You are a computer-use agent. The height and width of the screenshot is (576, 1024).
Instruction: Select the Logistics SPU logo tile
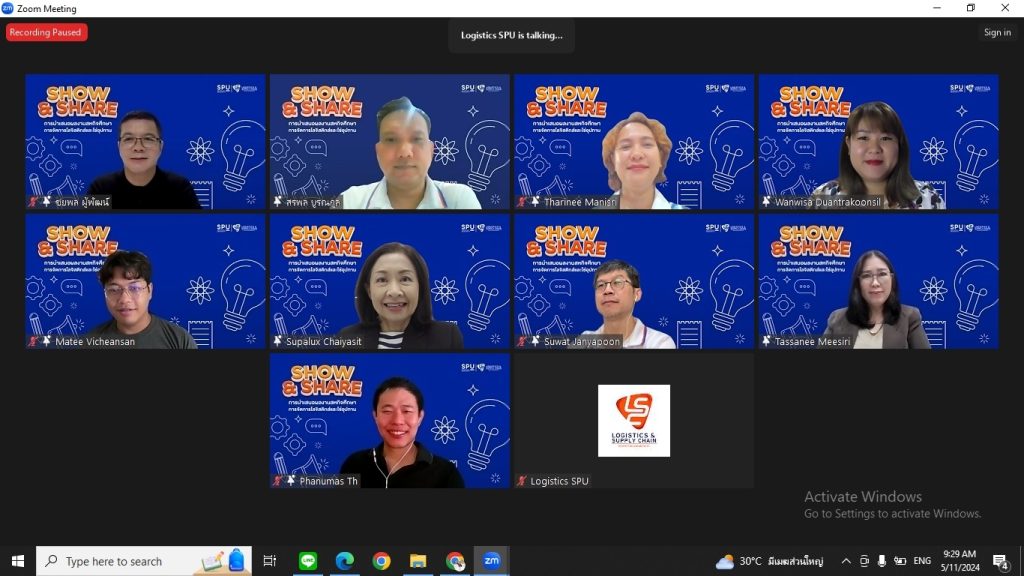pyautogui.click(x=633, y=421)
